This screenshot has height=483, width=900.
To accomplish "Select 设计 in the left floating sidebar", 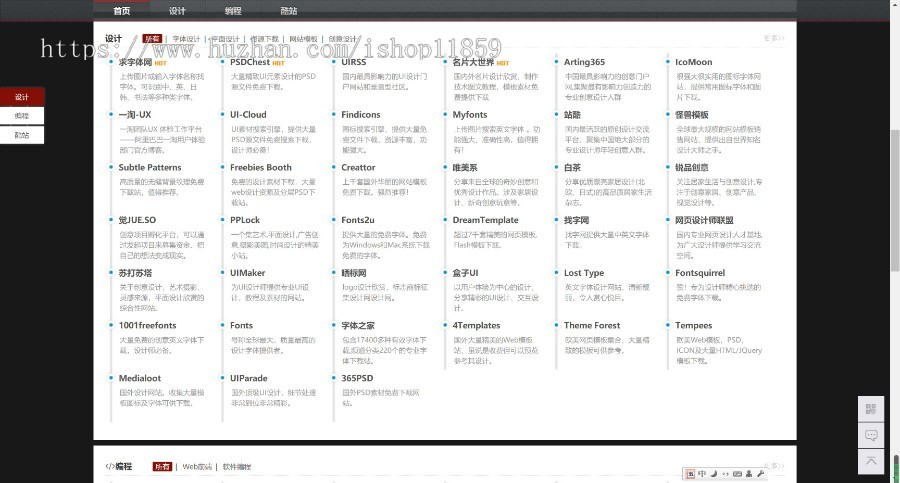I will [22, 96].
